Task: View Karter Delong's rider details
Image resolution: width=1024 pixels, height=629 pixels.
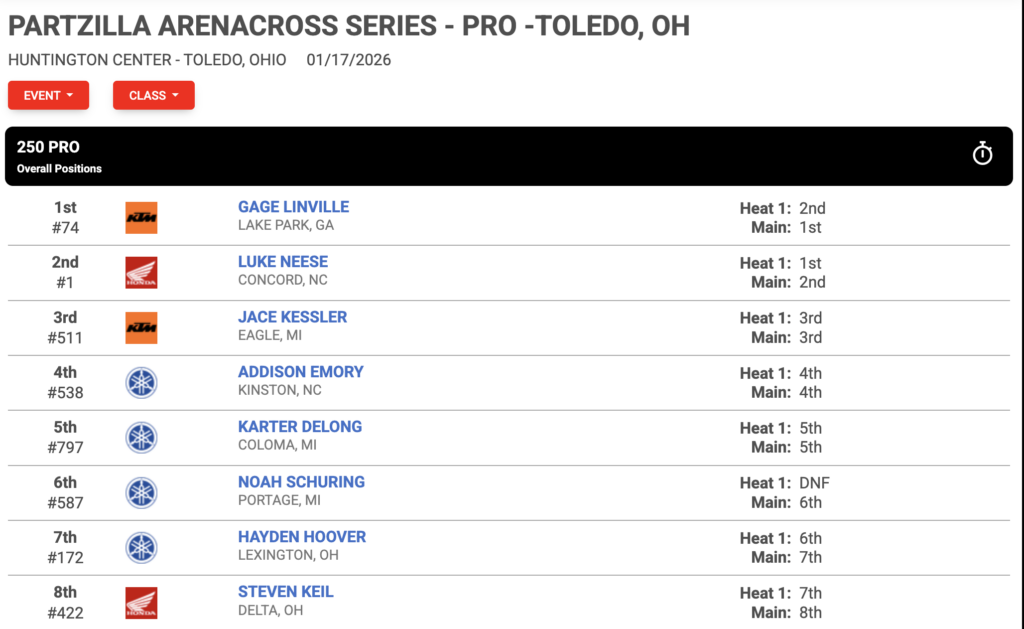Action: click(x=300, y=427)
